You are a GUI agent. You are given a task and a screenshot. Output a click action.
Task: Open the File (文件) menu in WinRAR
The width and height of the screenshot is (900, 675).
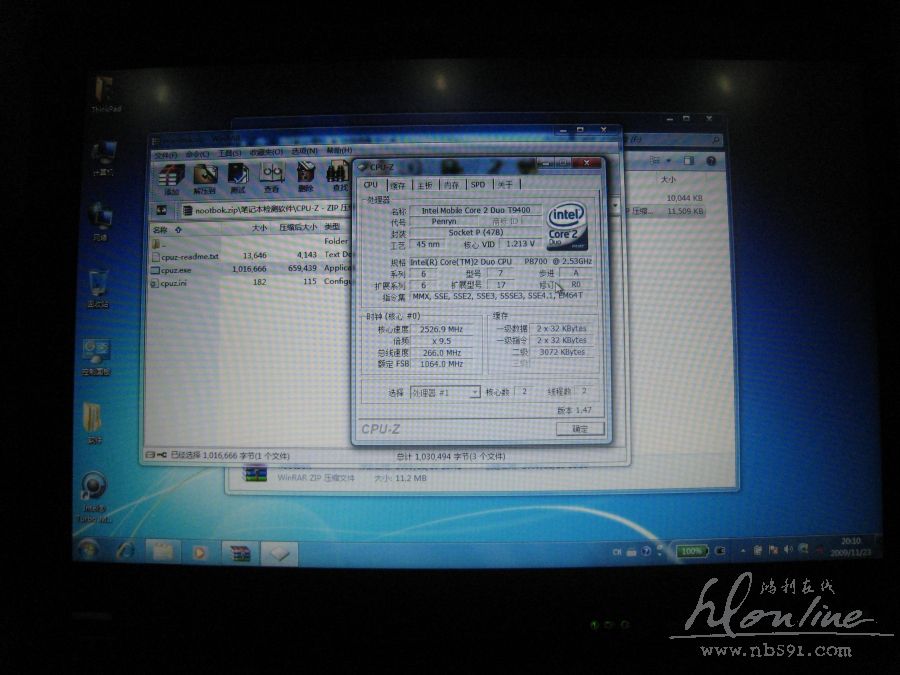165,154
